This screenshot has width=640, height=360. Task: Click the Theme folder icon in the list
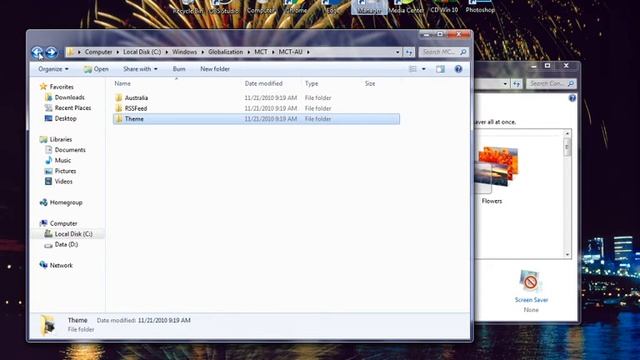[x=118, y=119]
